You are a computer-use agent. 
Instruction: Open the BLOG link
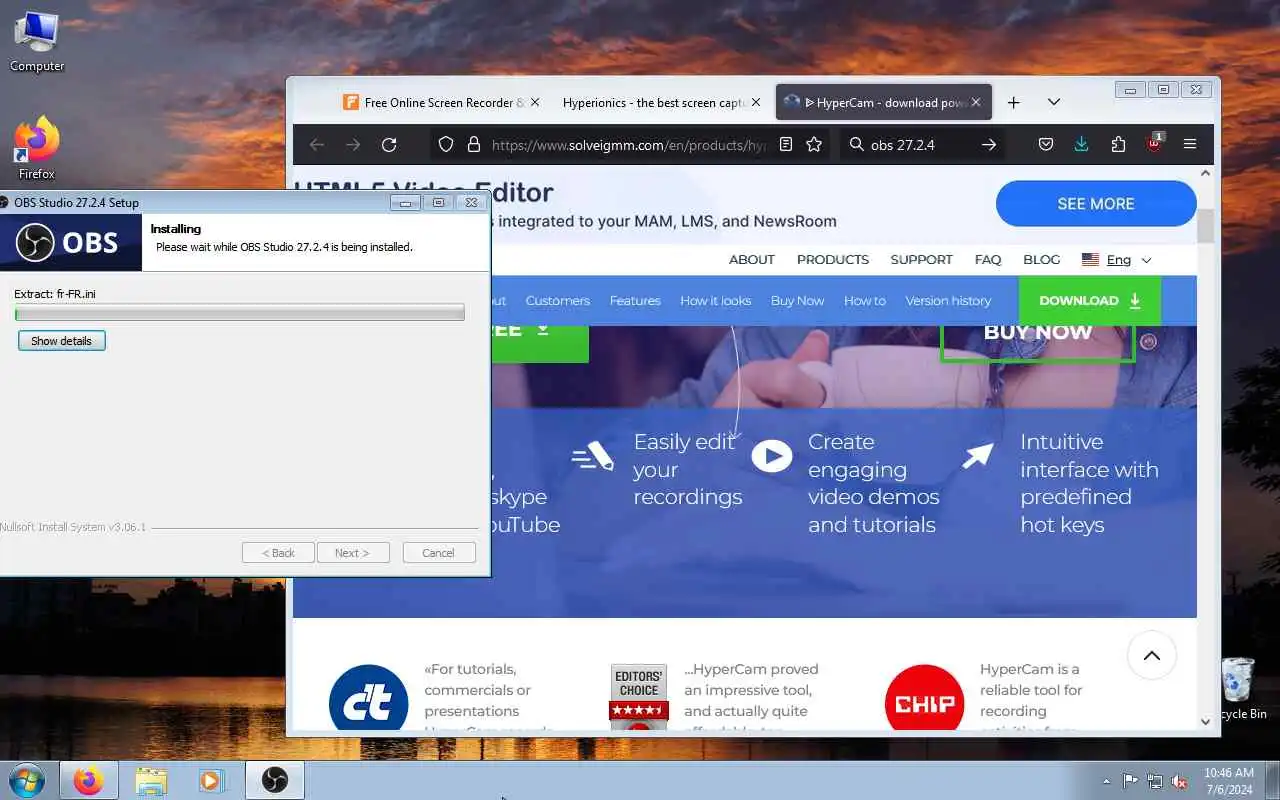(1041, 259)
